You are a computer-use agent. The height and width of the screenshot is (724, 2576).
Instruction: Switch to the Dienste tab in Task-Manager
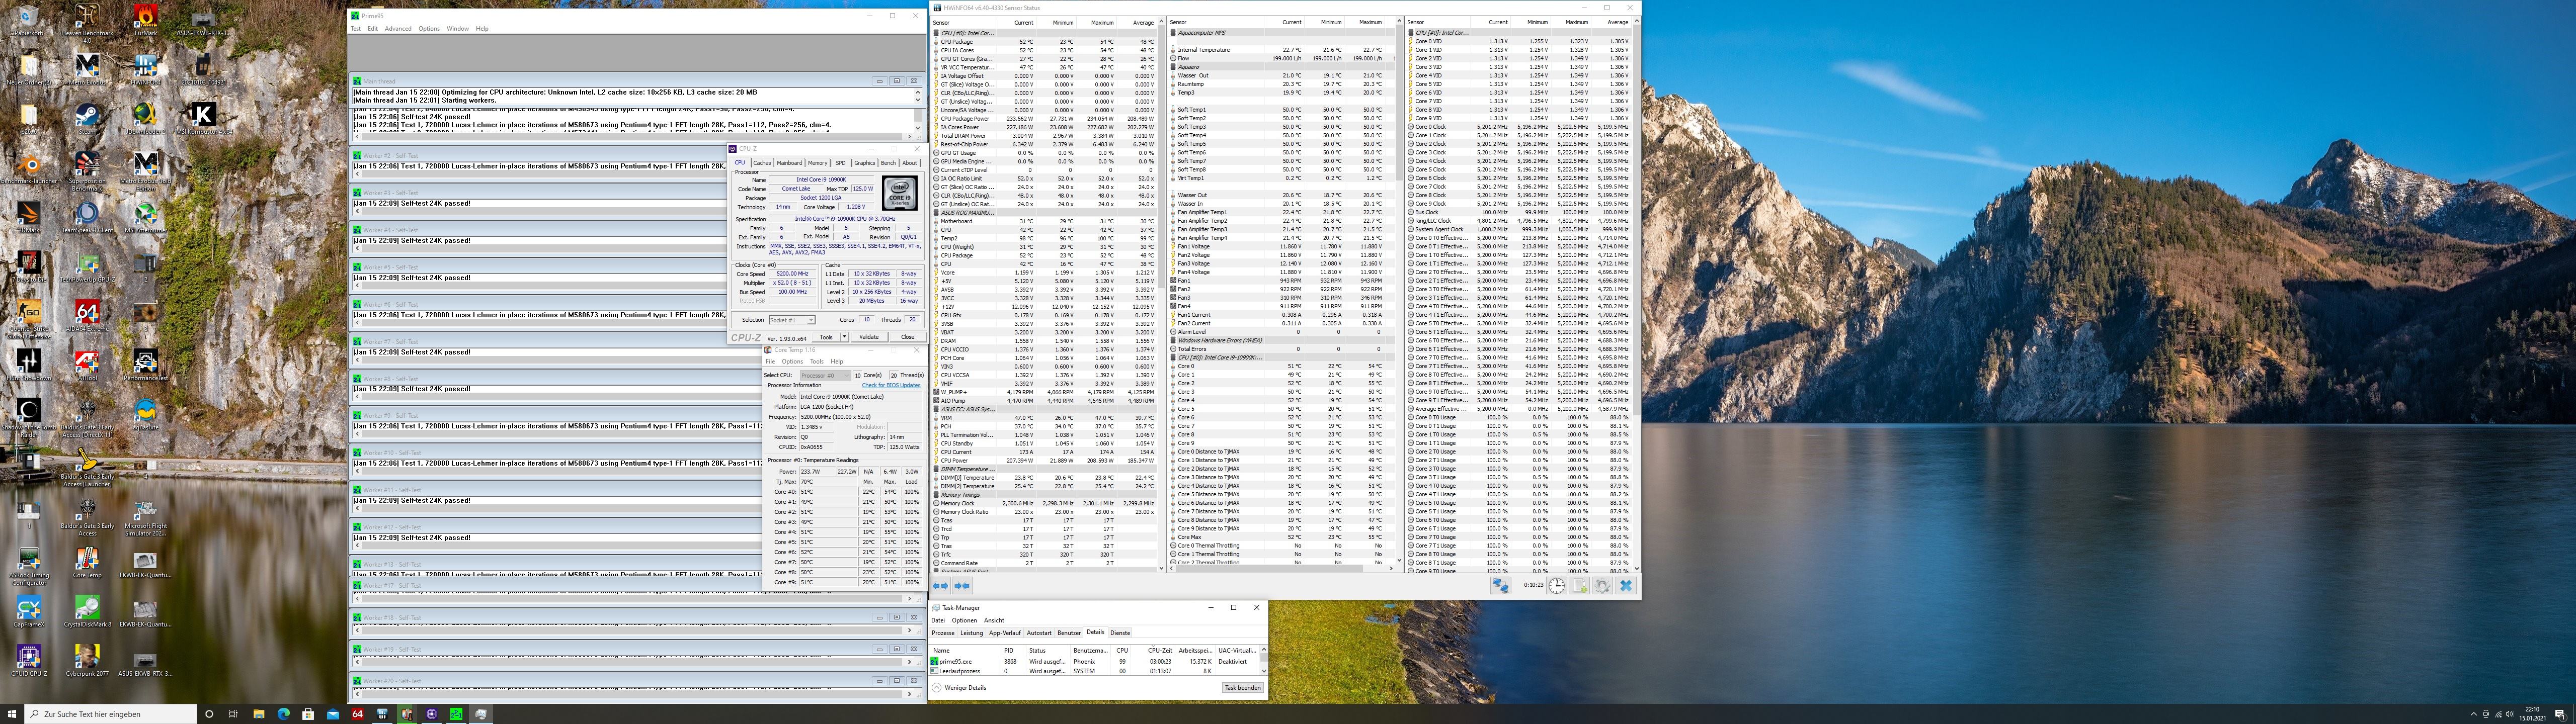click(x=1120, y=633)
